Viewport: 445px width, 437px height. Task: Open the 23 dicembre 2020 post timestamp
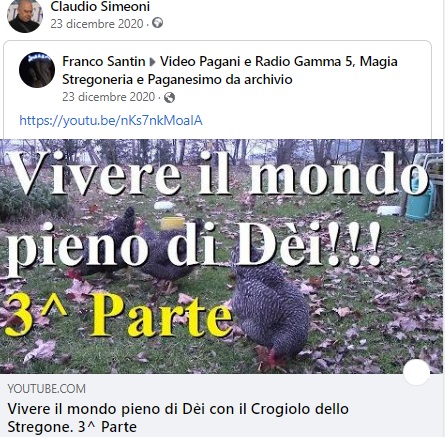[x=97, y=24]
